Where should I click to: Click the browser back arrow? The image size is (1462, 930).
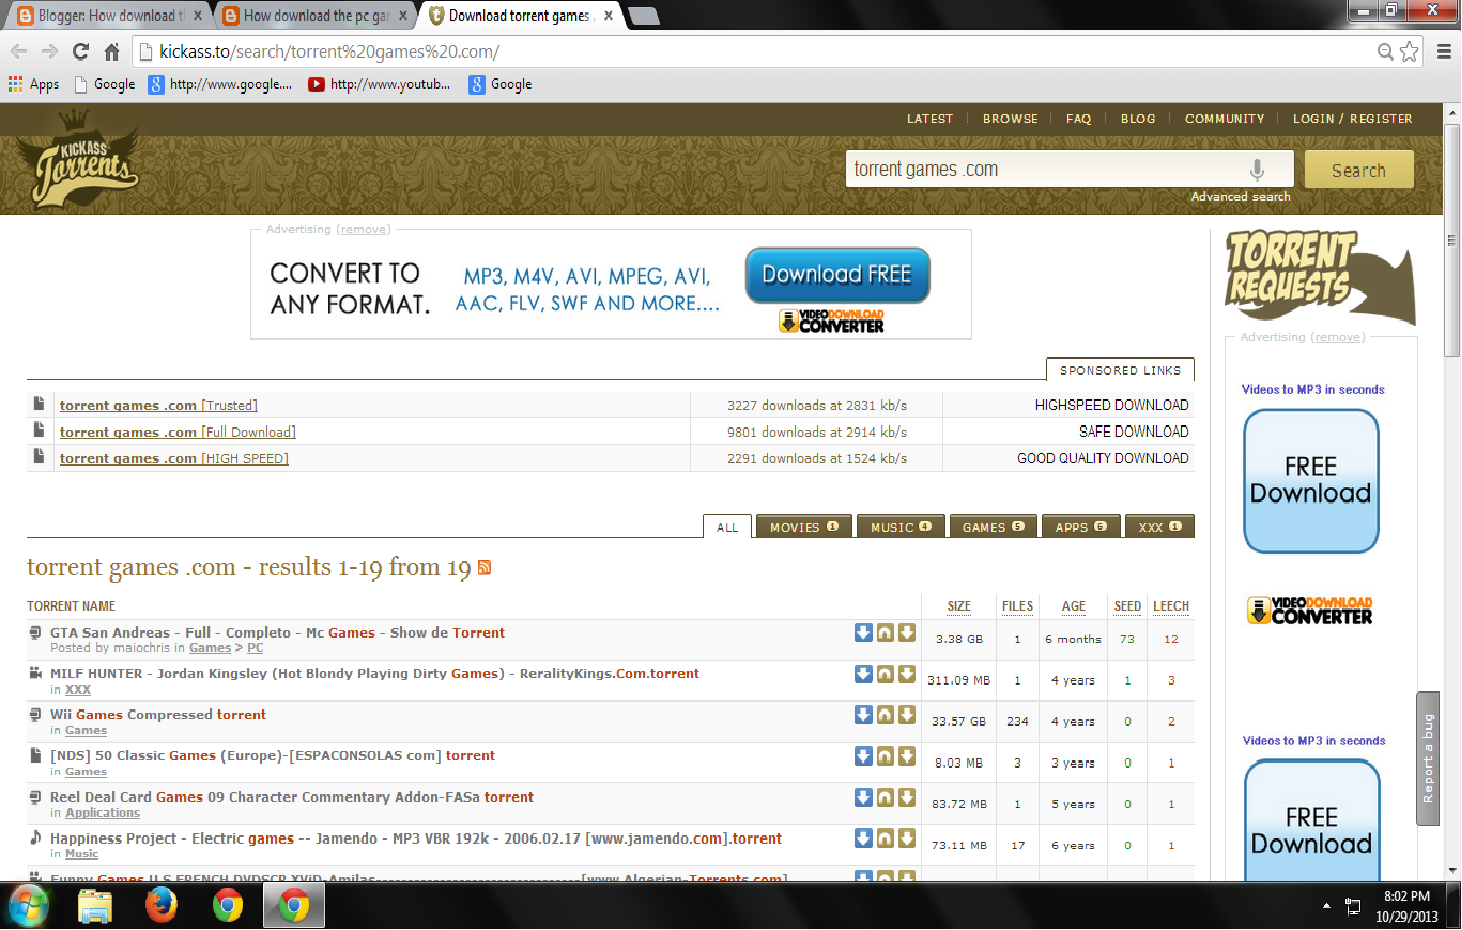[x=19, y=52]
